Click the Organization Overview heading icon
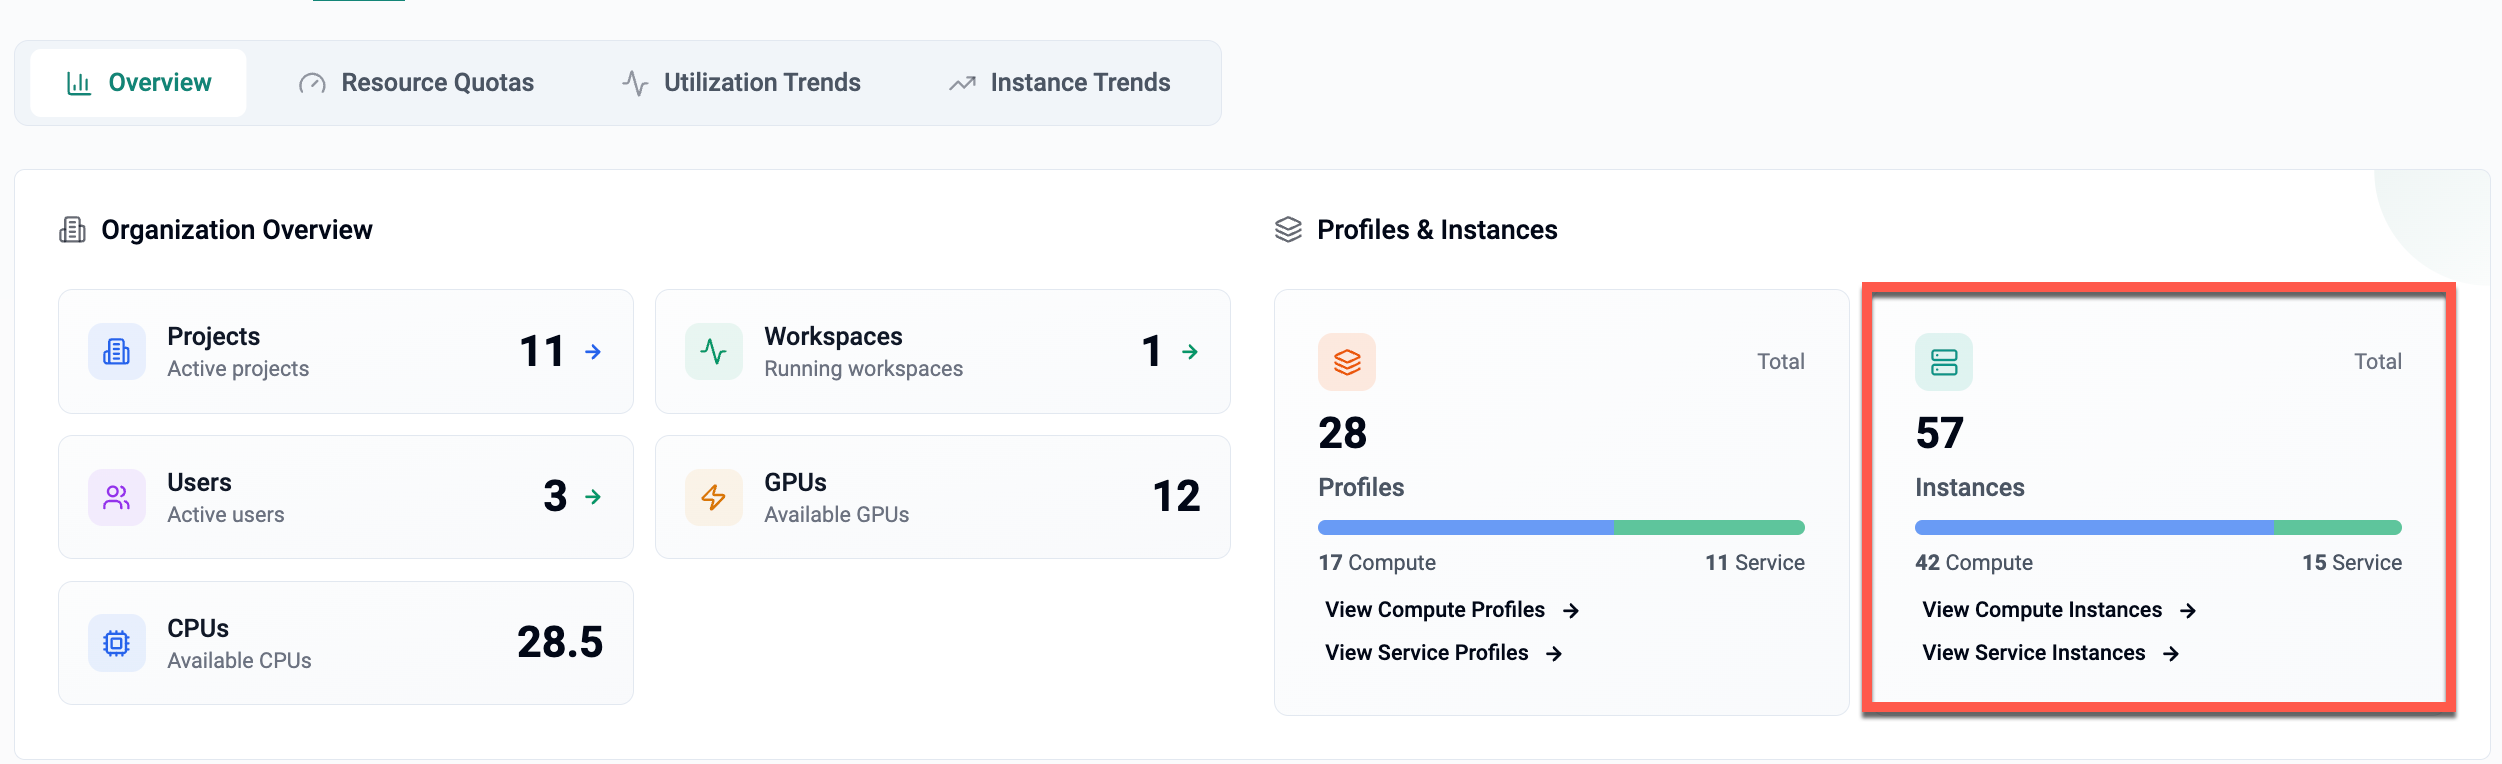 point(72,230)
